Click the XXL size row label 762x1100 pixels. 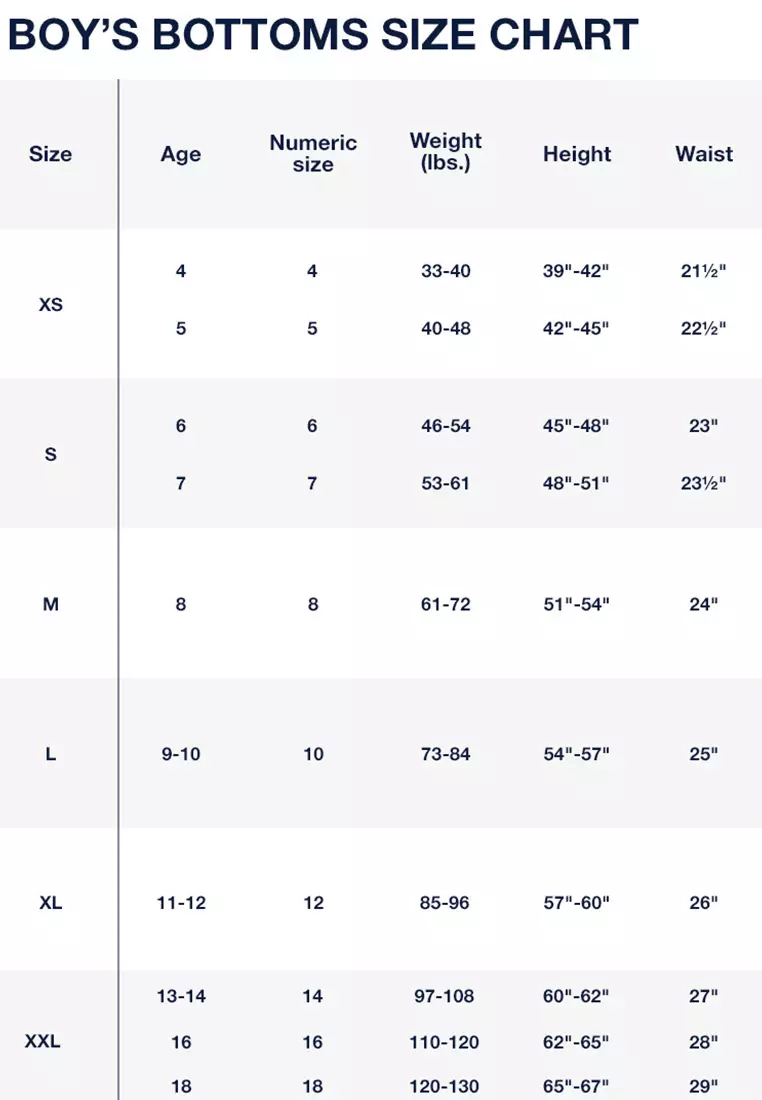(43, 1041)
